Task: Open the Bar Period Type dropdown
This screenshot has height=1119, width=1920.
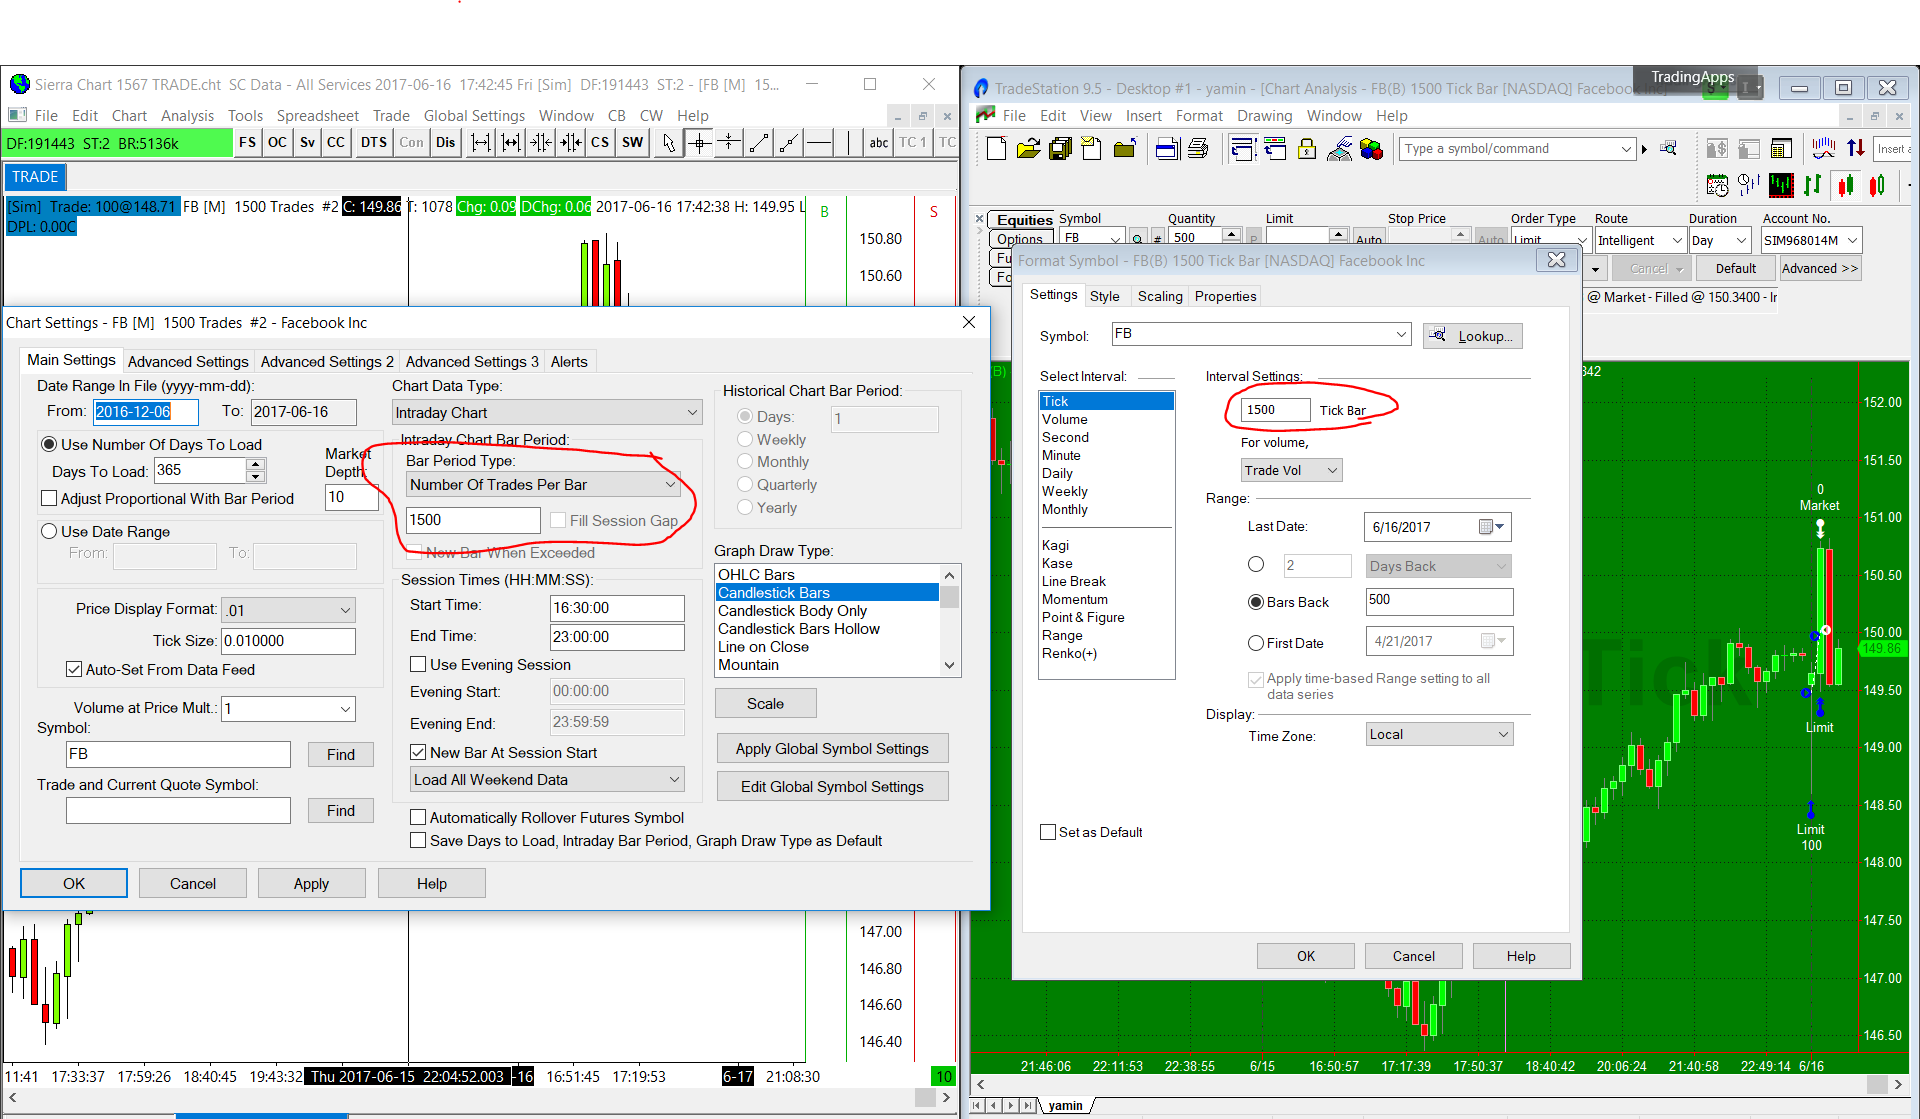Action: point(544,484)
